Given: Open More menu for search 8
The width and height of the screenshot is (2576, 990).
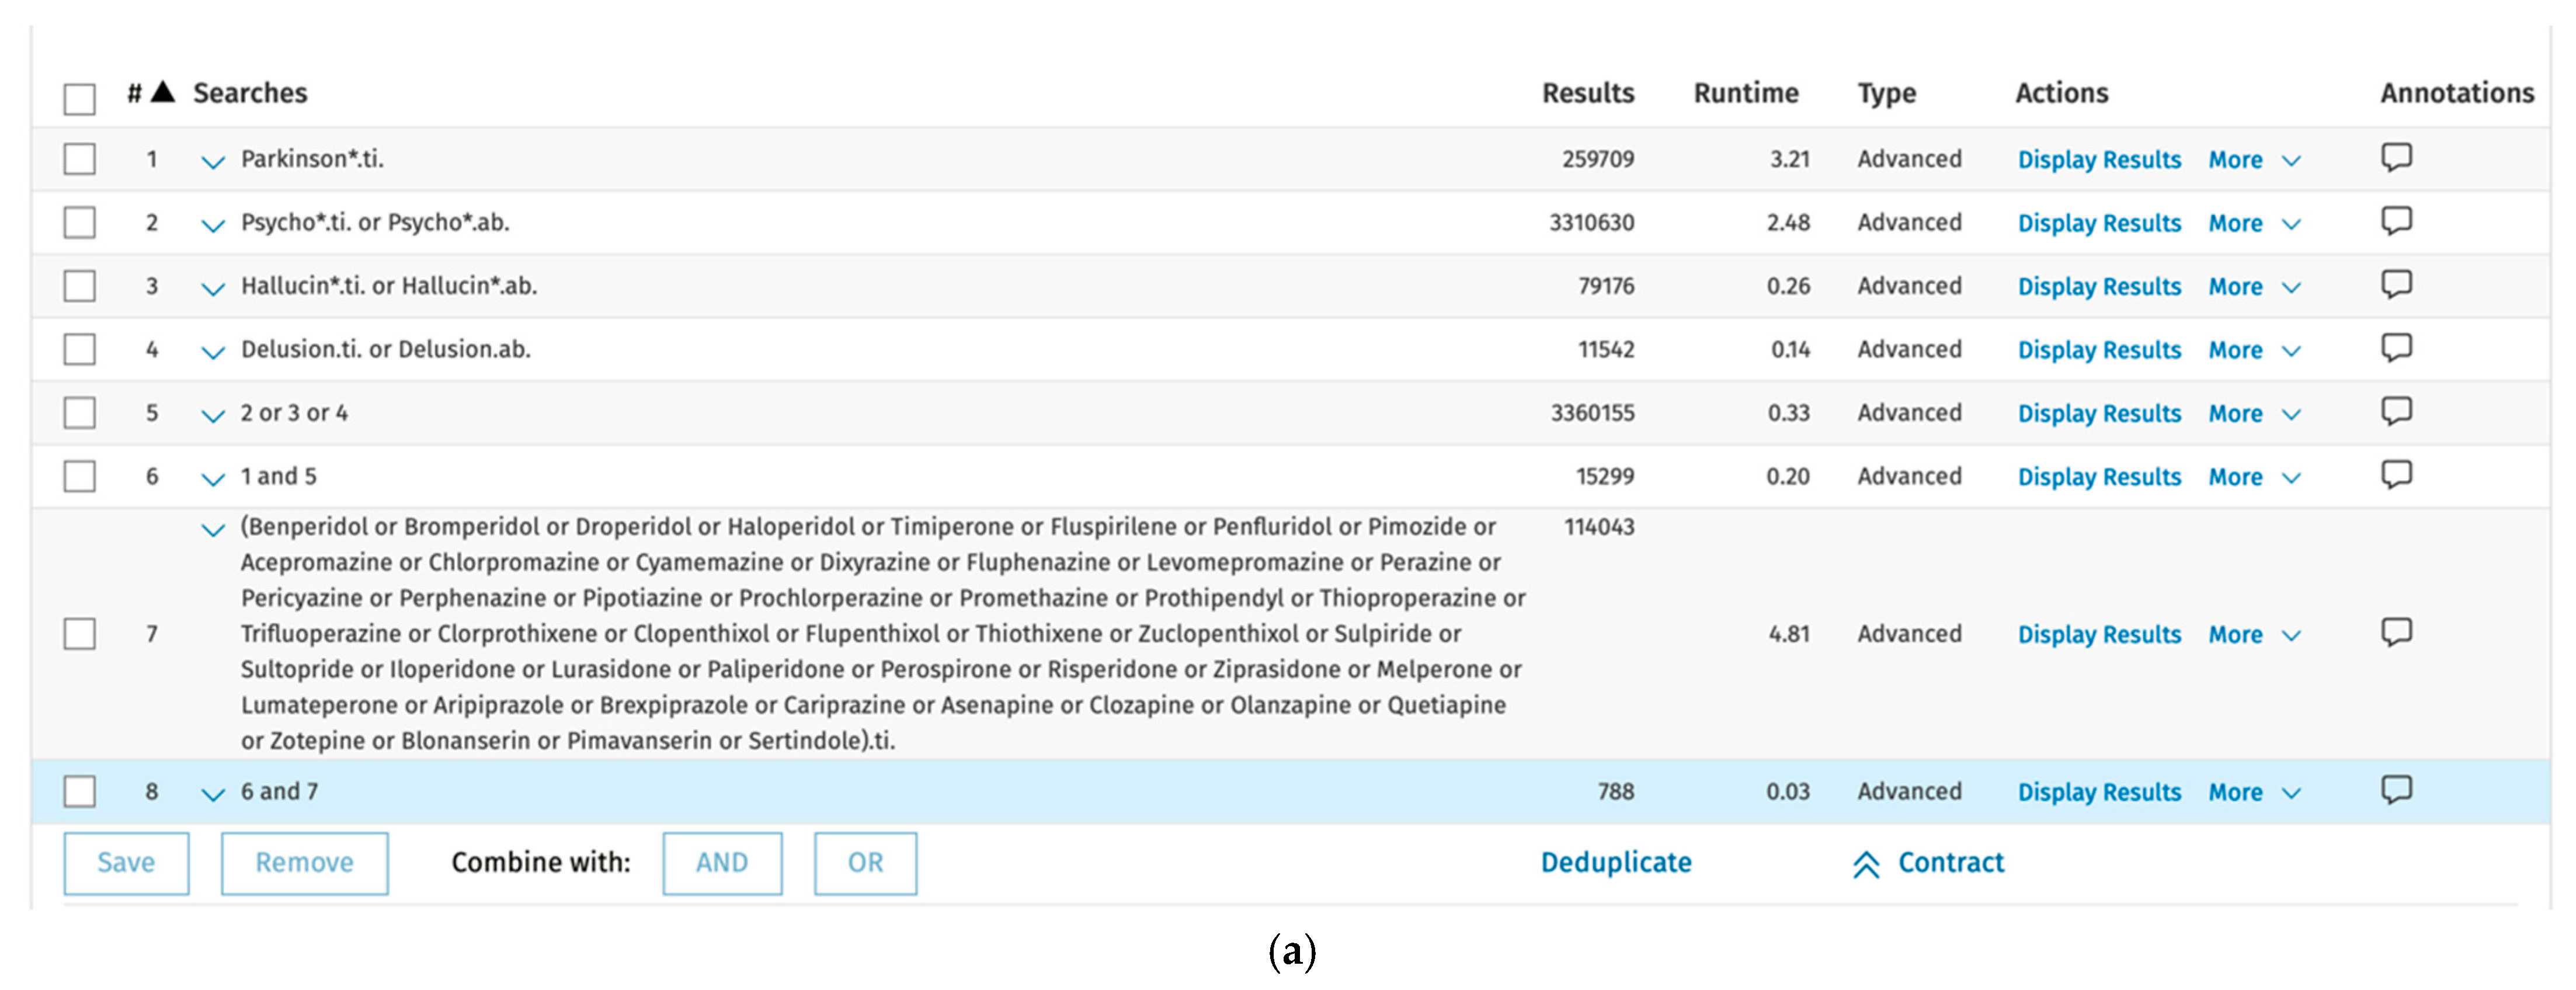Looking at the screenshot, I should [2254, 792].
